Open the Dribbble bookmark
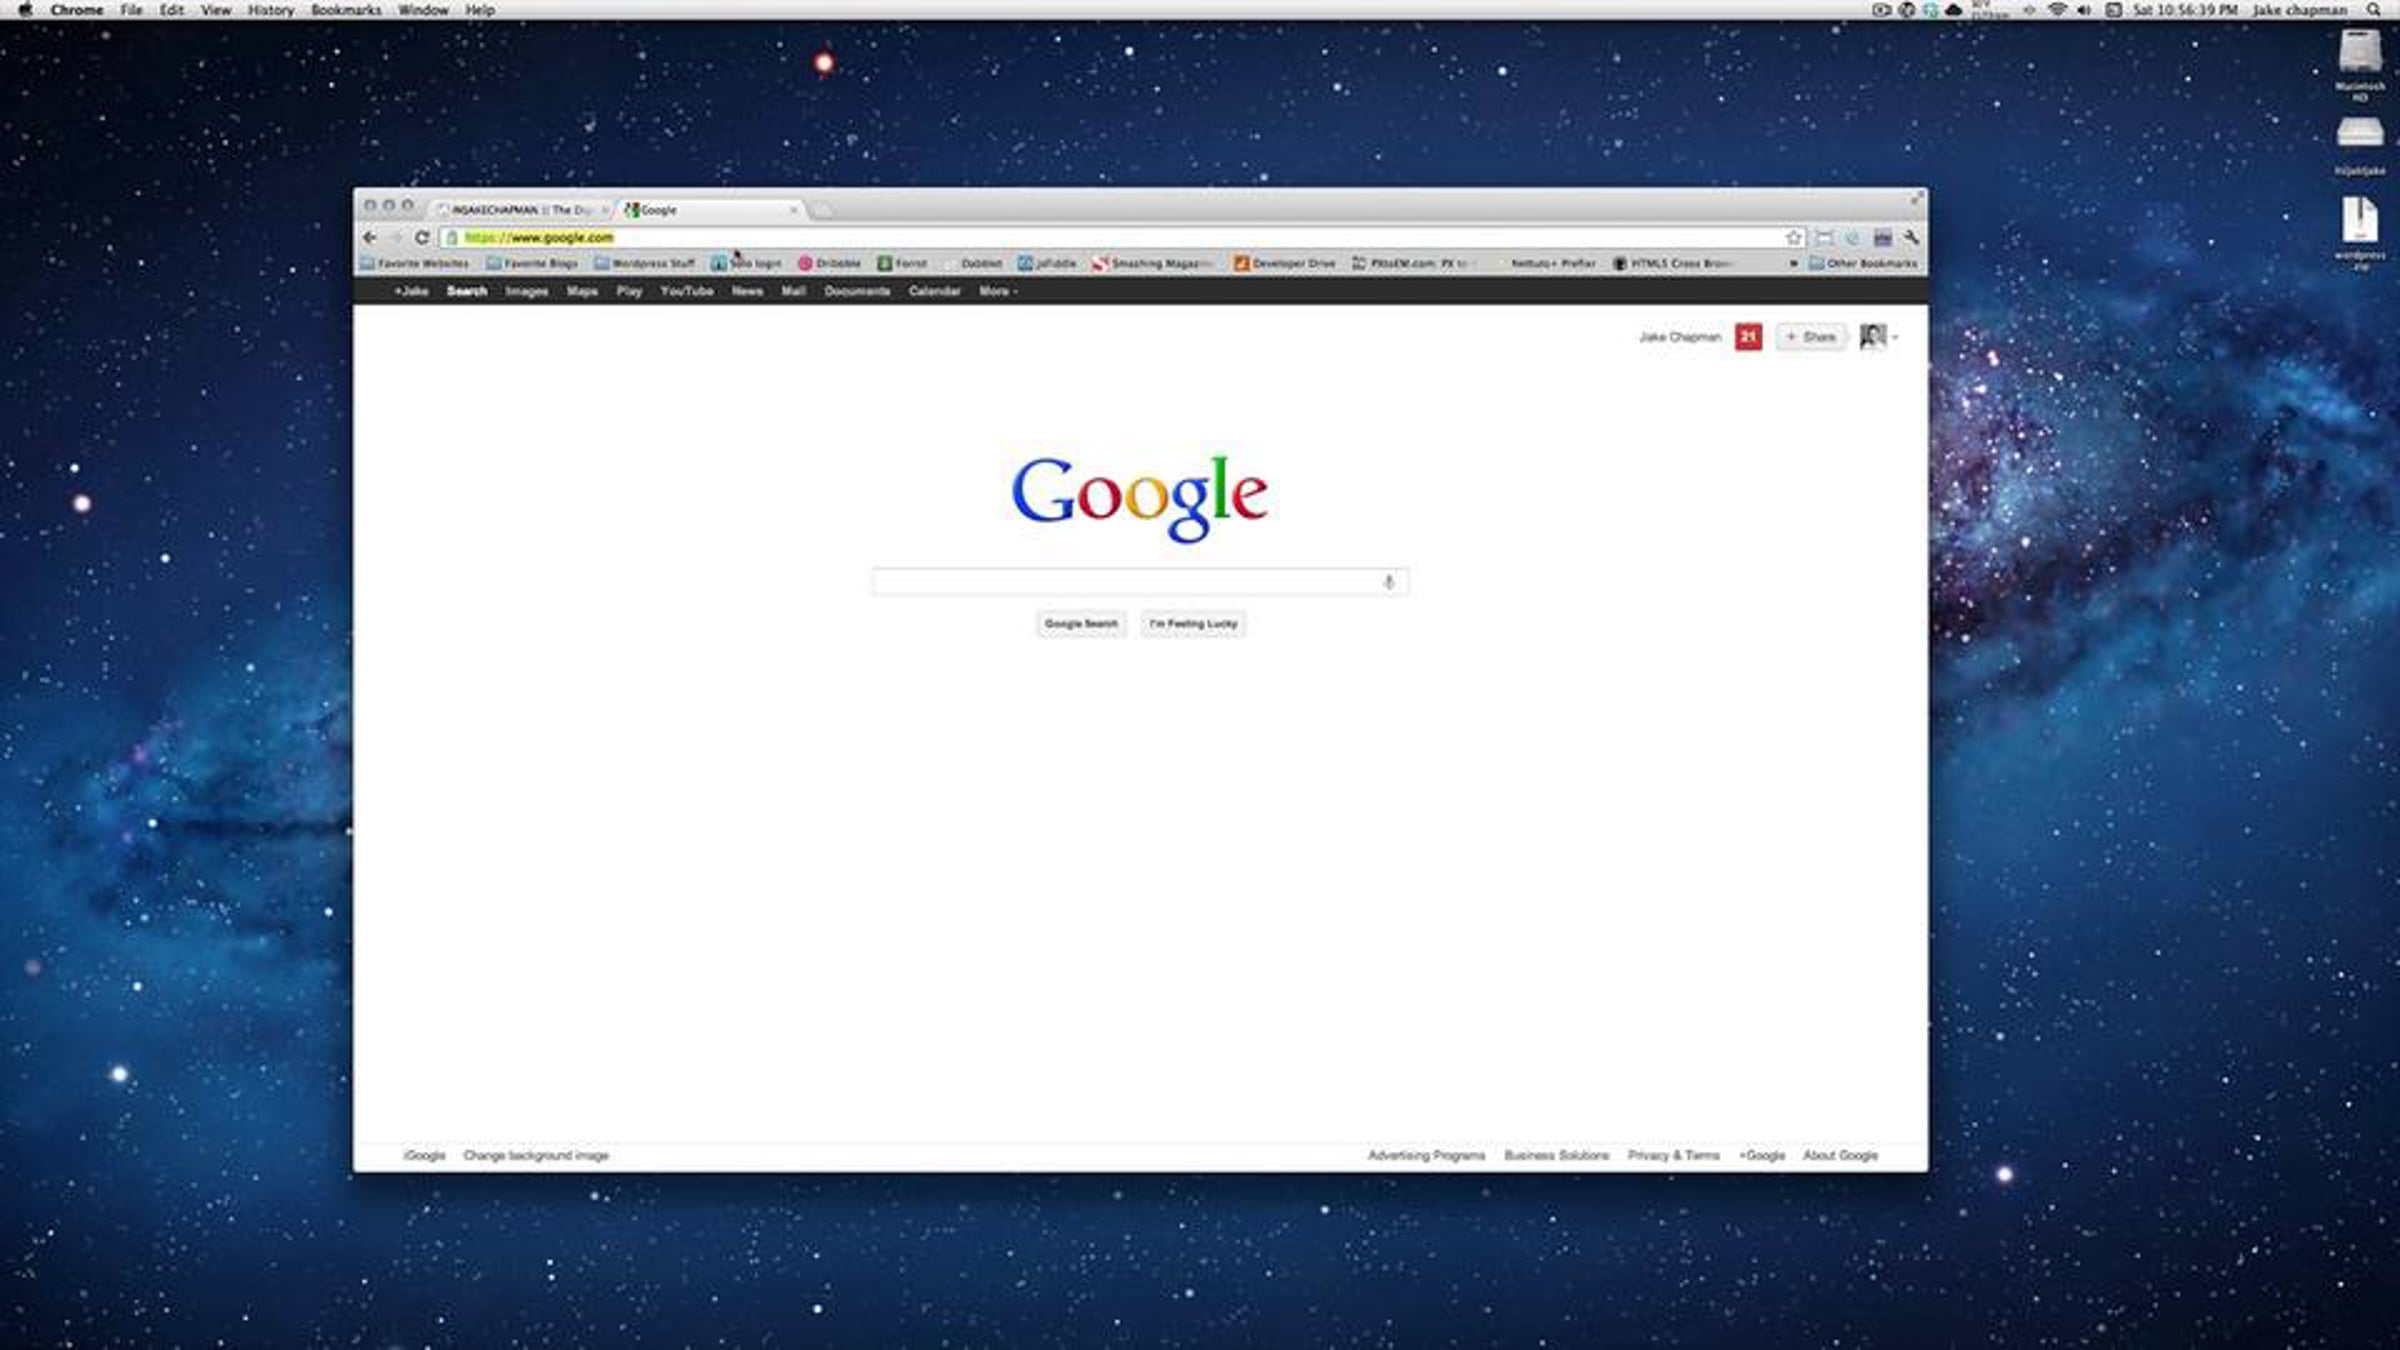The image size is (2400, 1350). (x=829, y=263)
